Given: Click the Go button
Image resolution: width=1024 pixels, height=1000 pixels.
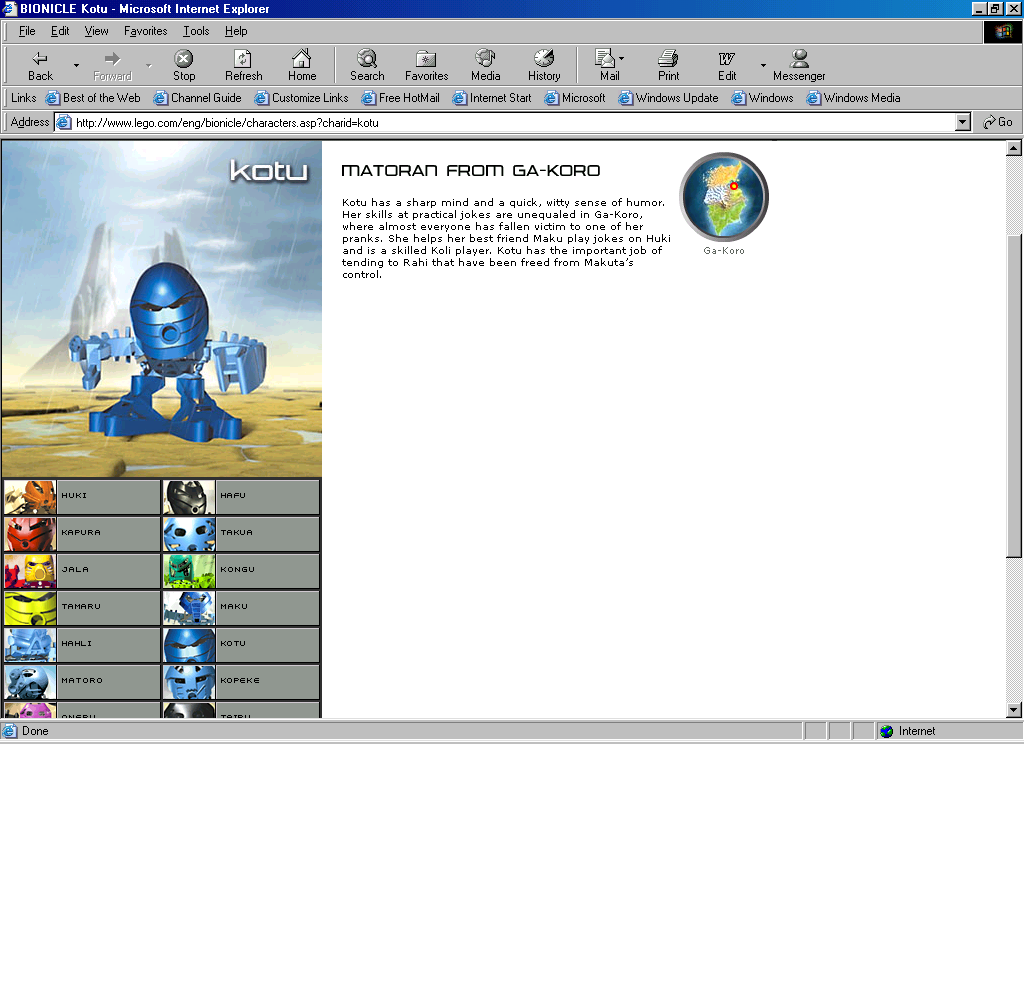Looking at the screenshot, I should [x=998, y=122].
